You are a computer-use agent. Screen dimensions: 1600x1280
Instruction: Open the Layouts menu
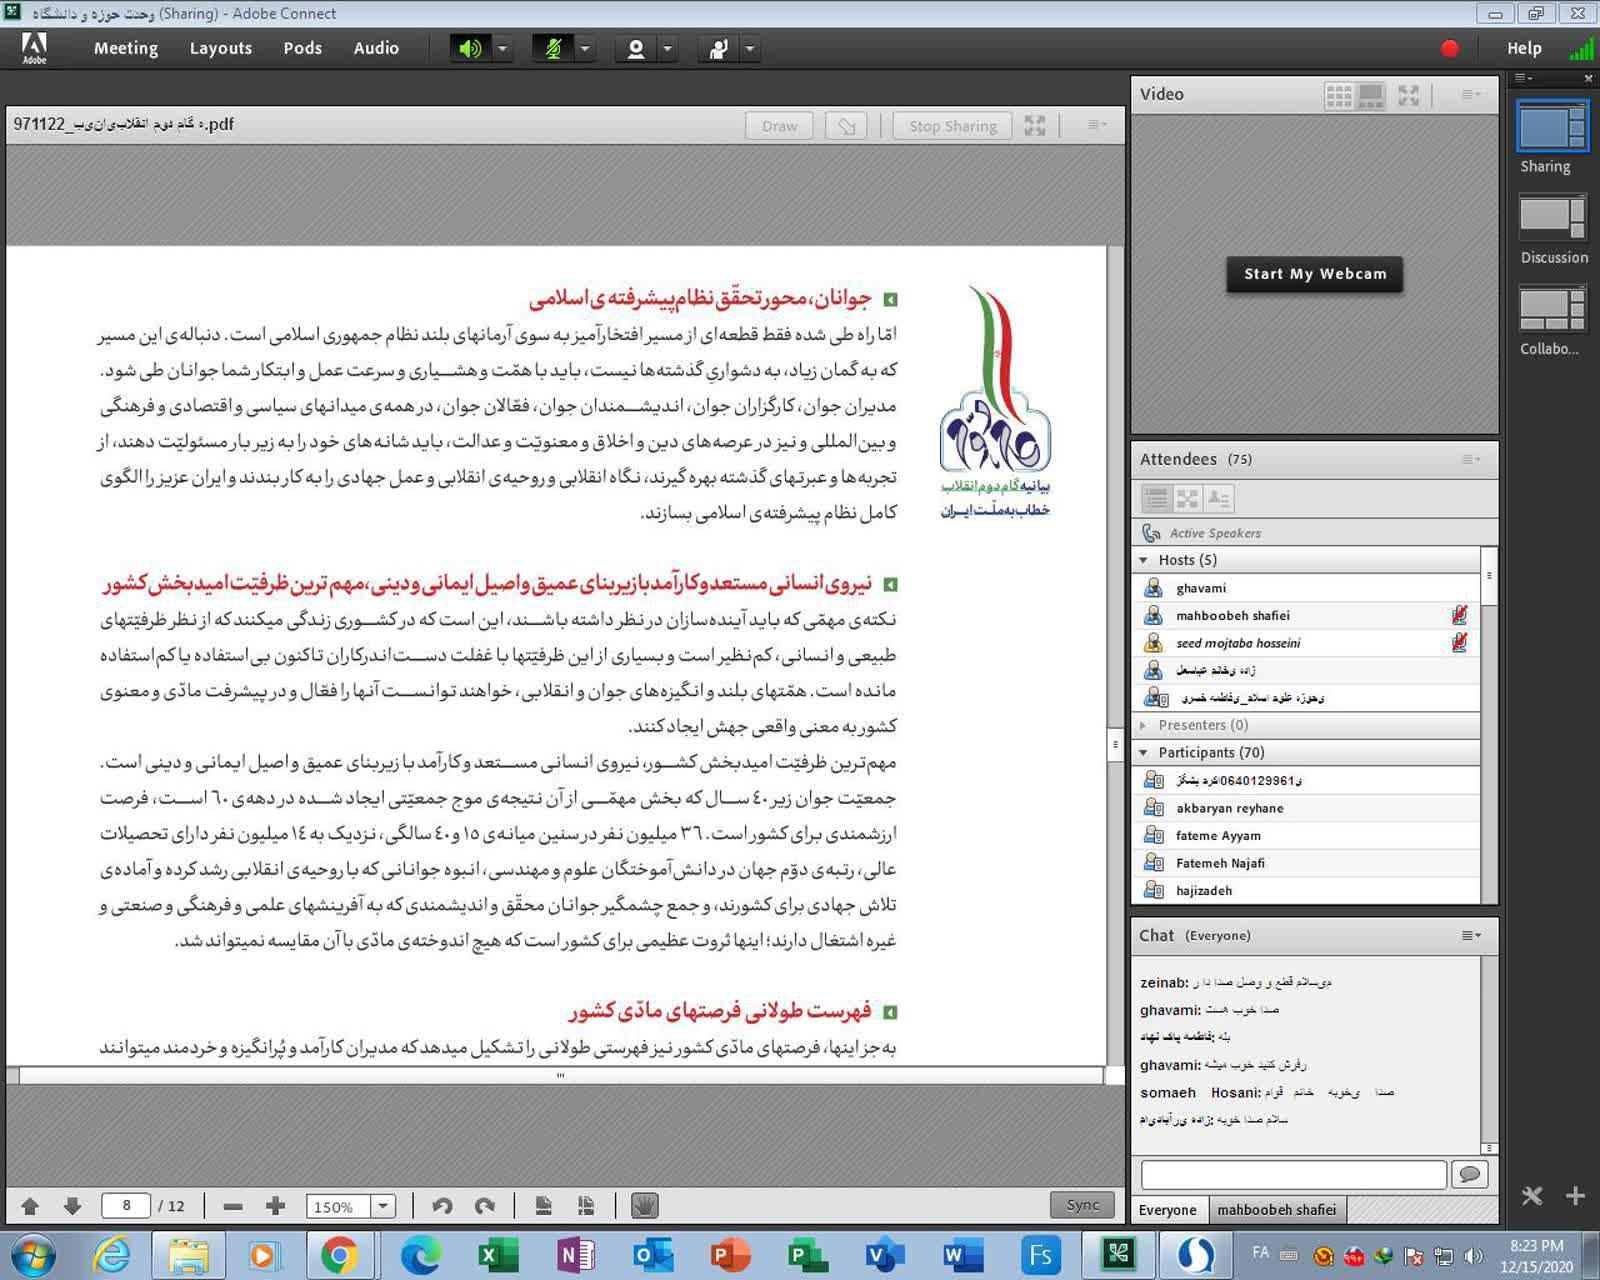(x=220, y=48)
